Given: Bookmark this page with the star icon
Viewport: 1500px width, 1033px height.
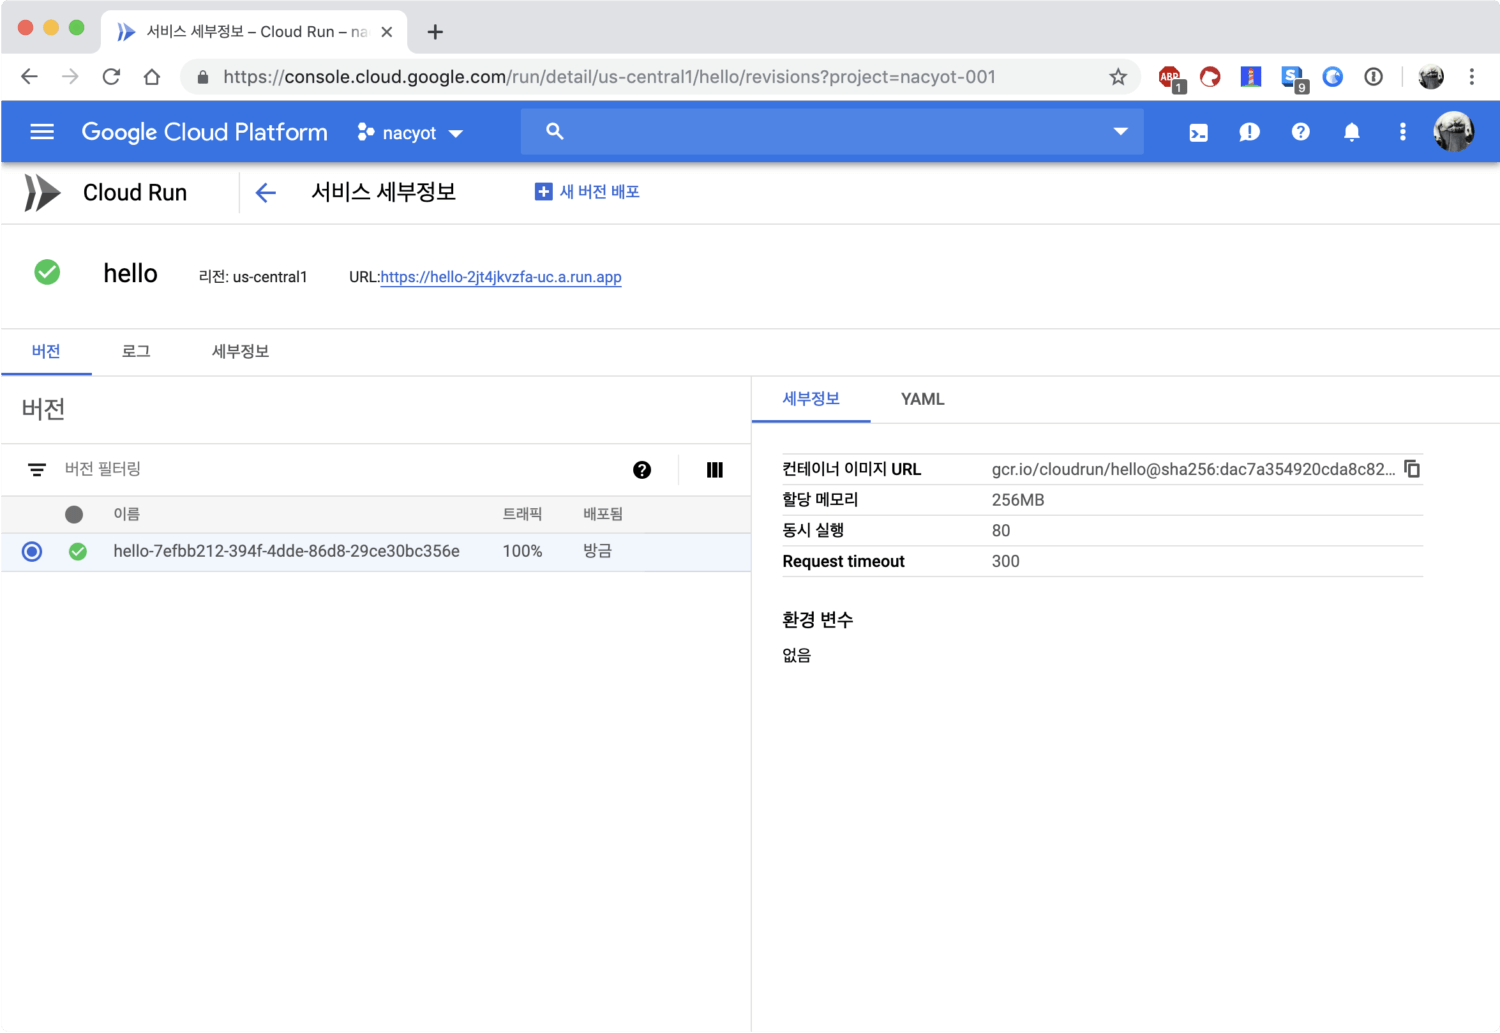Looking at the screenshot, I should [x=1118, y=77].
